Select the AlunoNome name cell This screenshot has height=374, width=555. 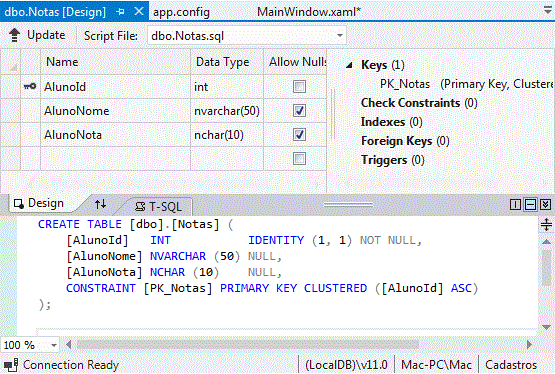115,111
